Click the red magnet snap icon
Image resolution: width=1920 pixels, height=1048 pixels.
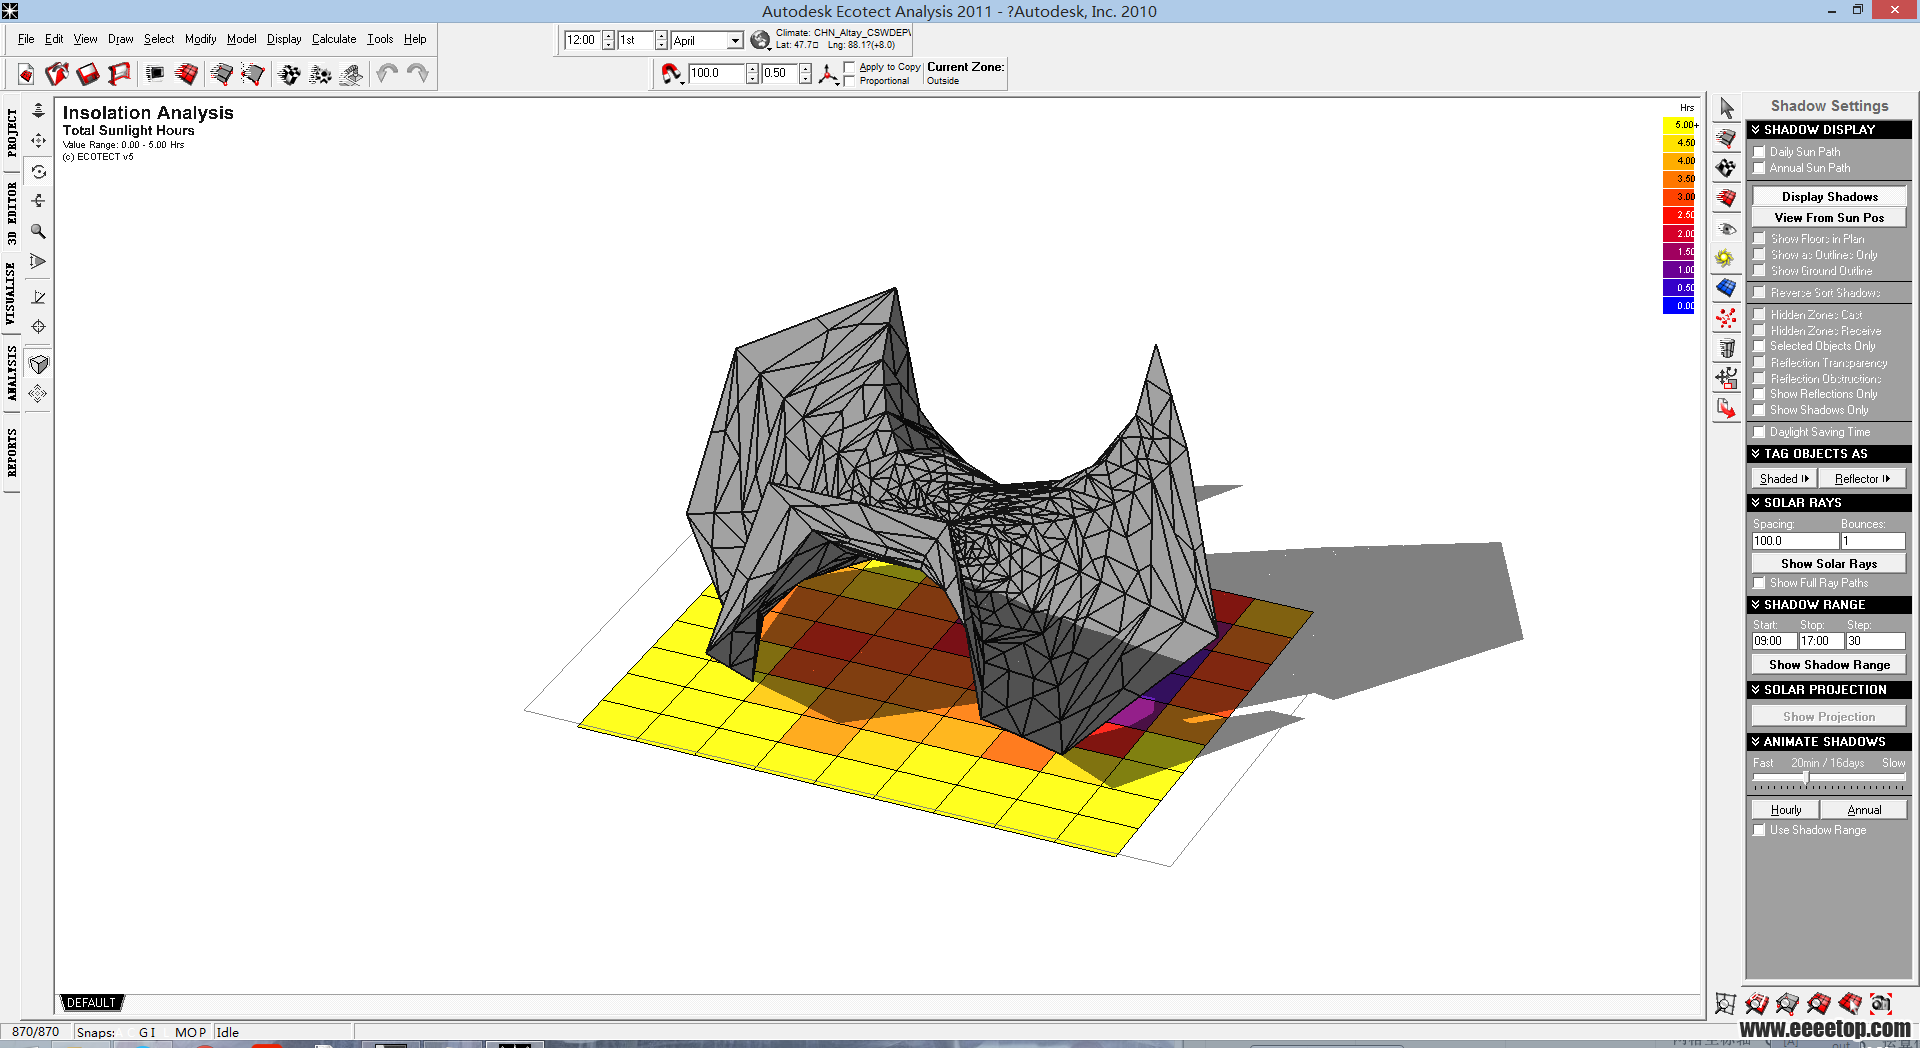(672, 73)
